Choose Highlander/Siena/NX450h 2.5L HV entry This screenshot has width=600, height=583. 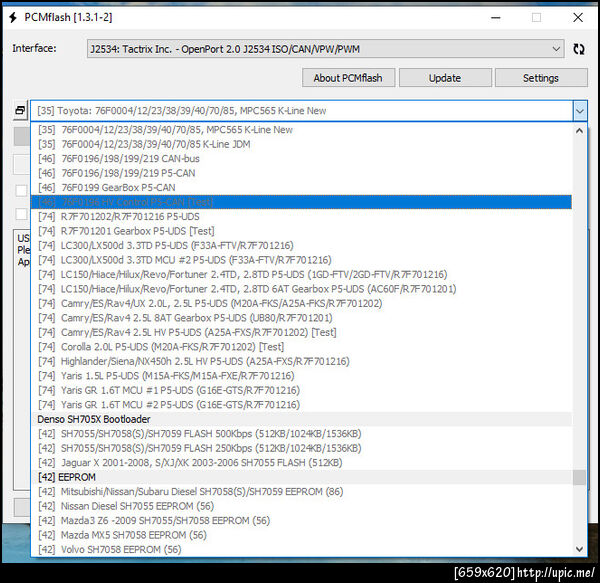click(301, 362)
